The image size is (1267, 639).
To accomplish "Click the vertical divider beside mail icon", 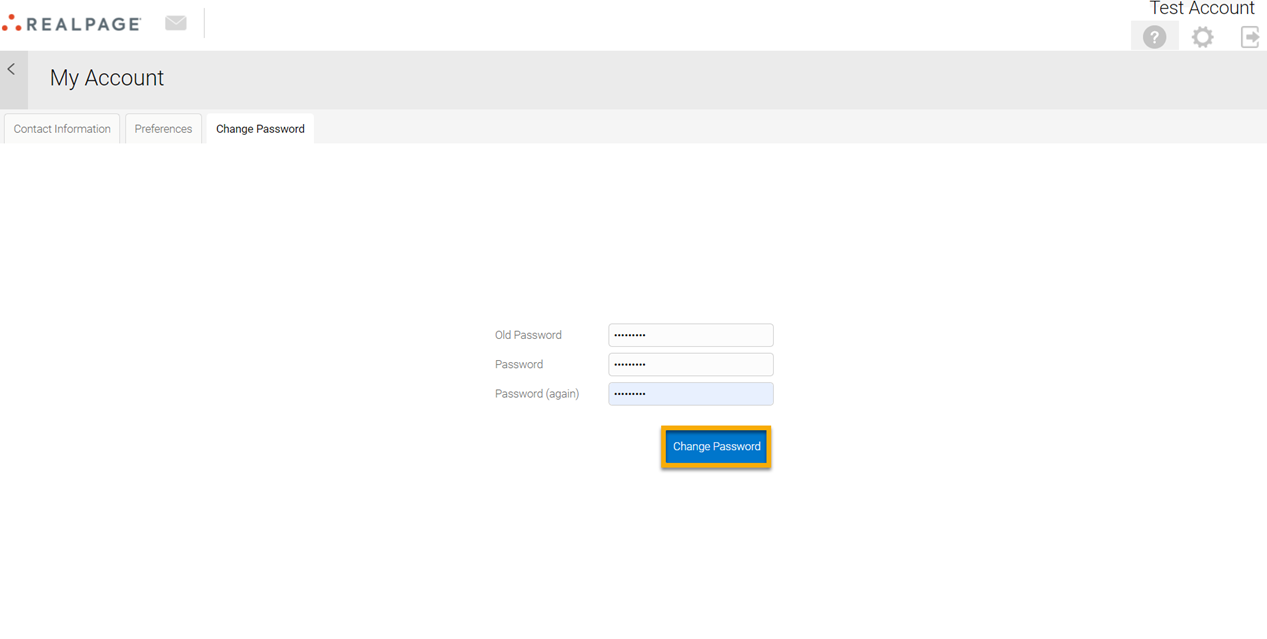I will pos(204,23).
